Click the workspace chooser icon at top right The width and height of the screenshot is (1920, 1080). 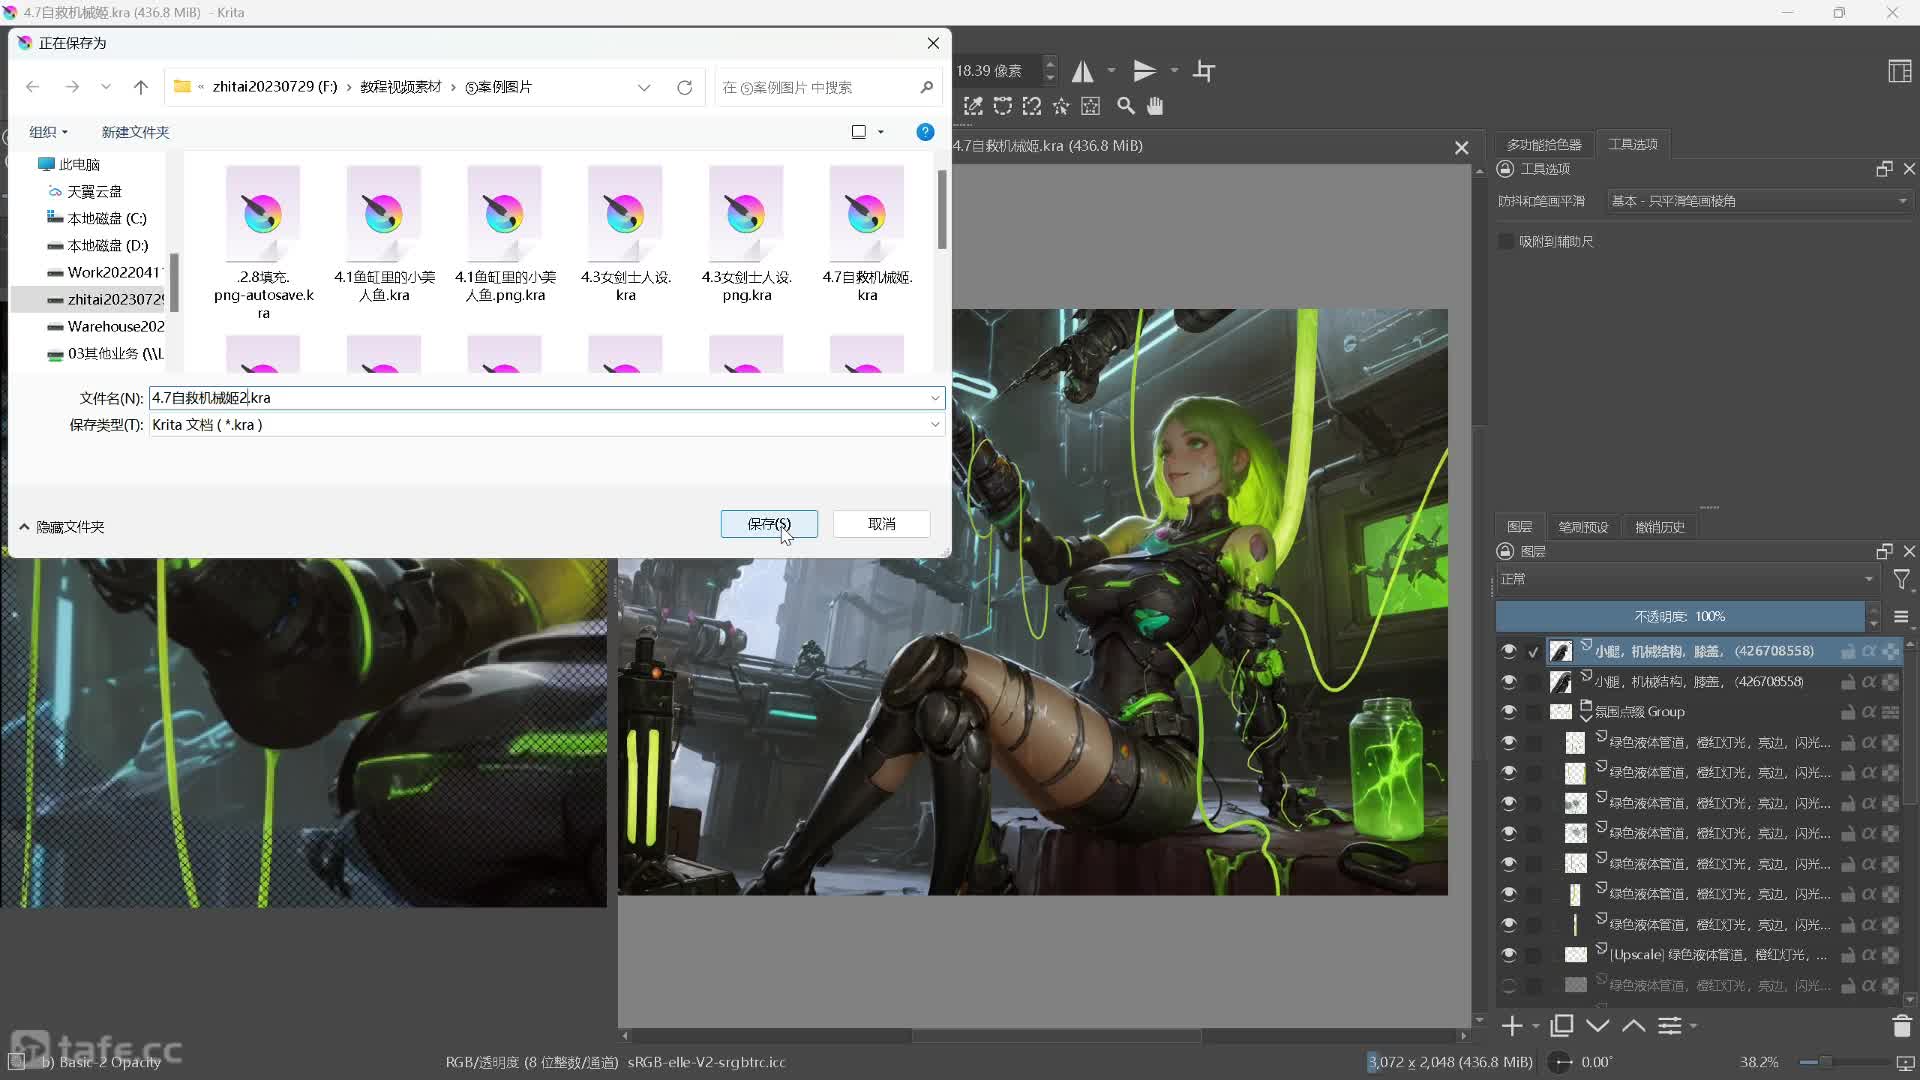tap(1900, 71)
